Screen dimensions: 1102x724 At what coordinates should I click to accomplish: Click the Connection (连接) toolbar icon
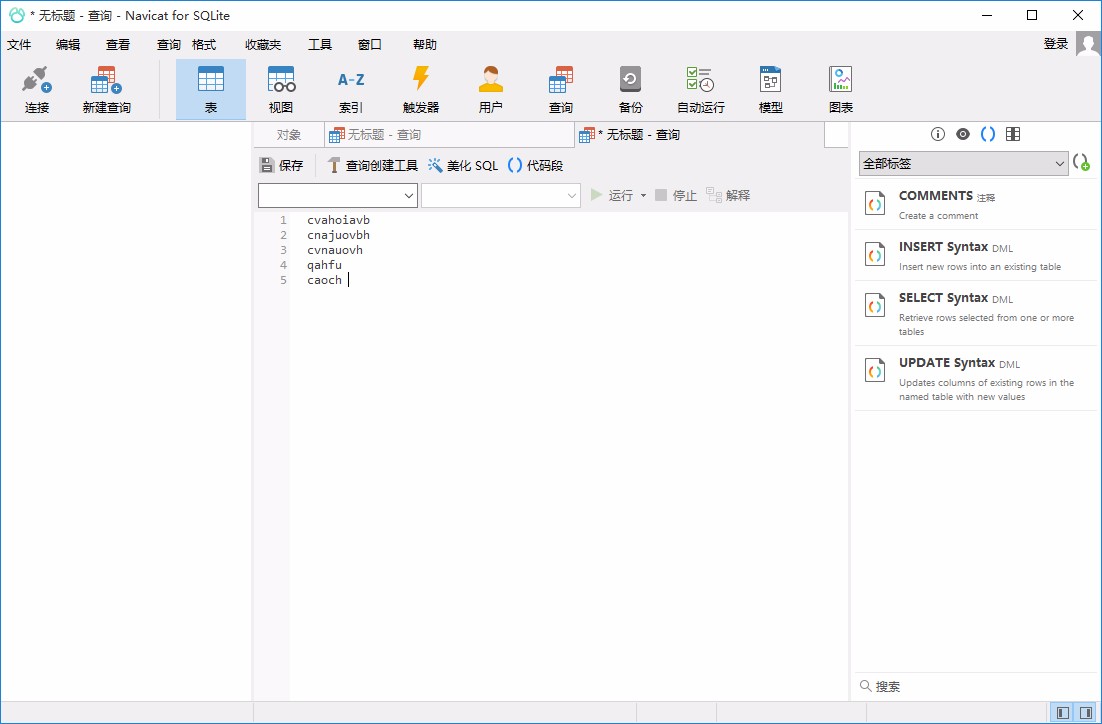pyautogui.click(x=37, y=89)
